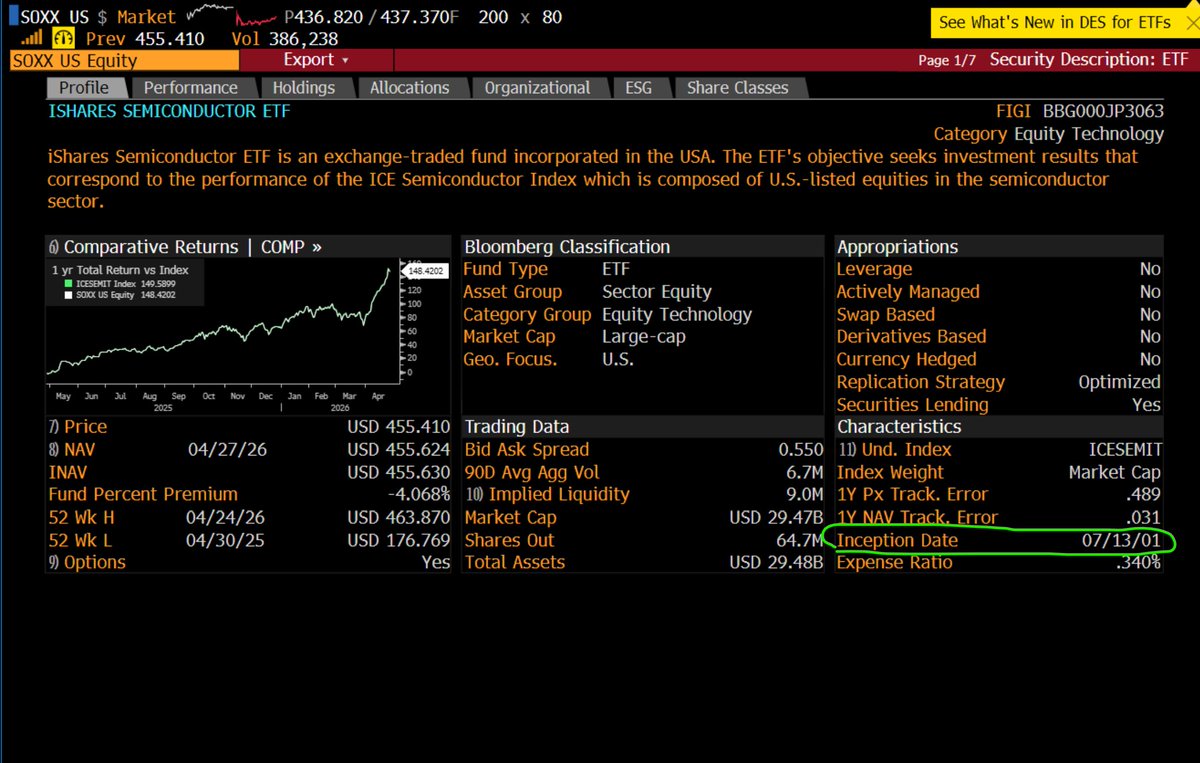Click the yellow gauge icon beside Prev
Screen dimensions: 1200x763
(63, 39)
